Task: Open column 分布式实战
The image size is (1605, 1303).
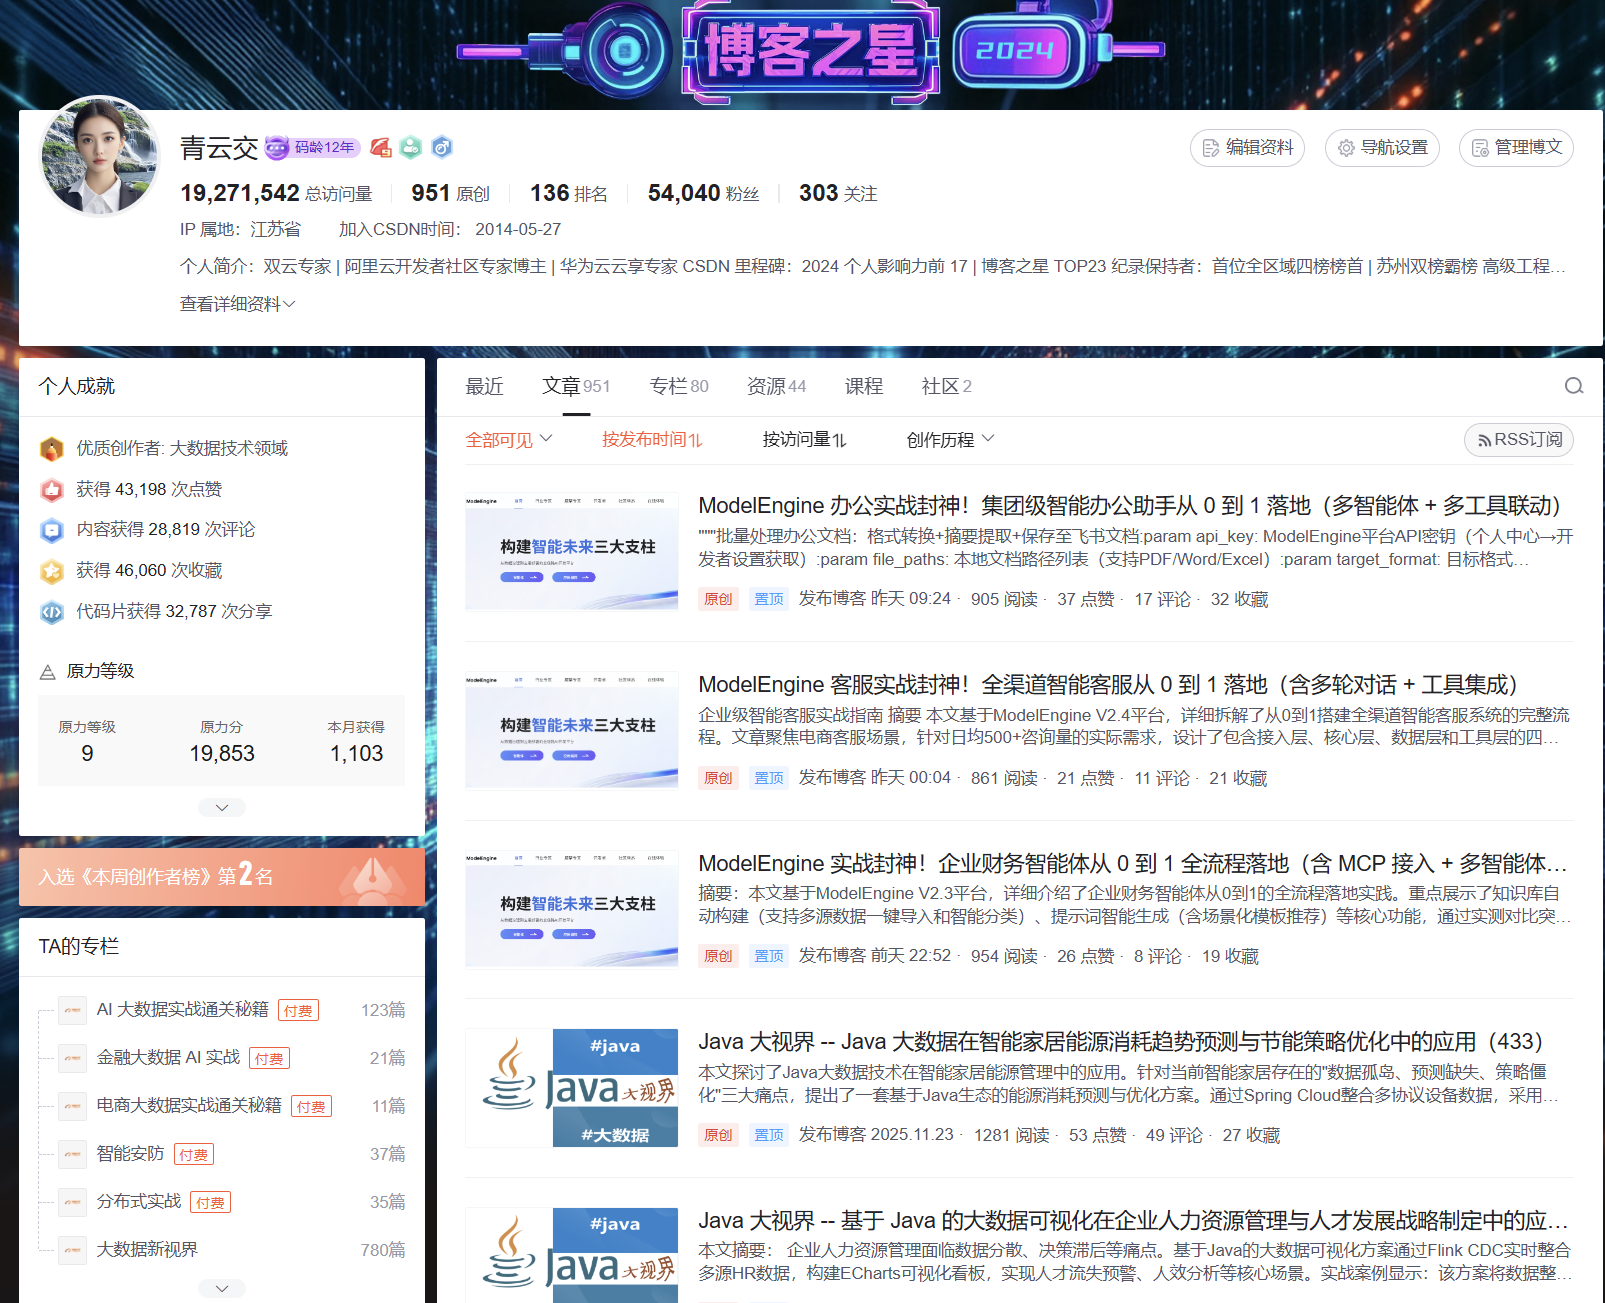Action: pos(139,1202)
